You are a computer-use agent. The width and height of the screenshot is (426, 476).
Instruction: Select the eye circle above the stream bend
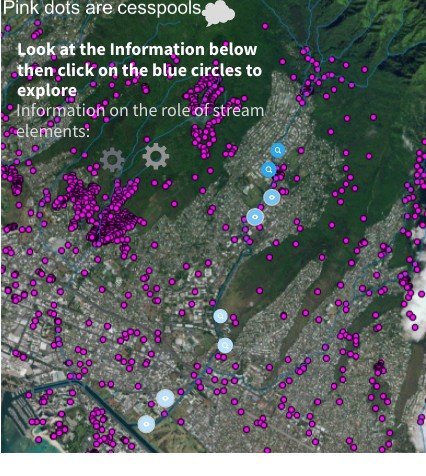(255, 217)
